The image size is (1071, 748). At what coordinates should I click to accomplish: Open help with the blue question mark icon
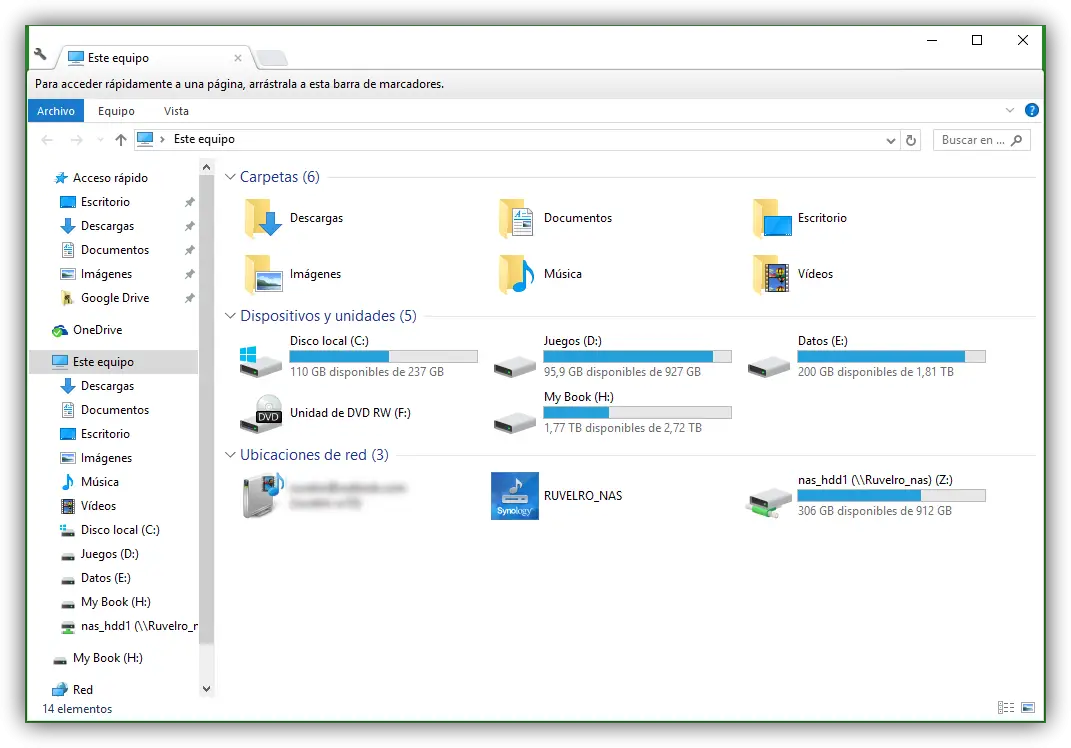(x=1031, y=110)
